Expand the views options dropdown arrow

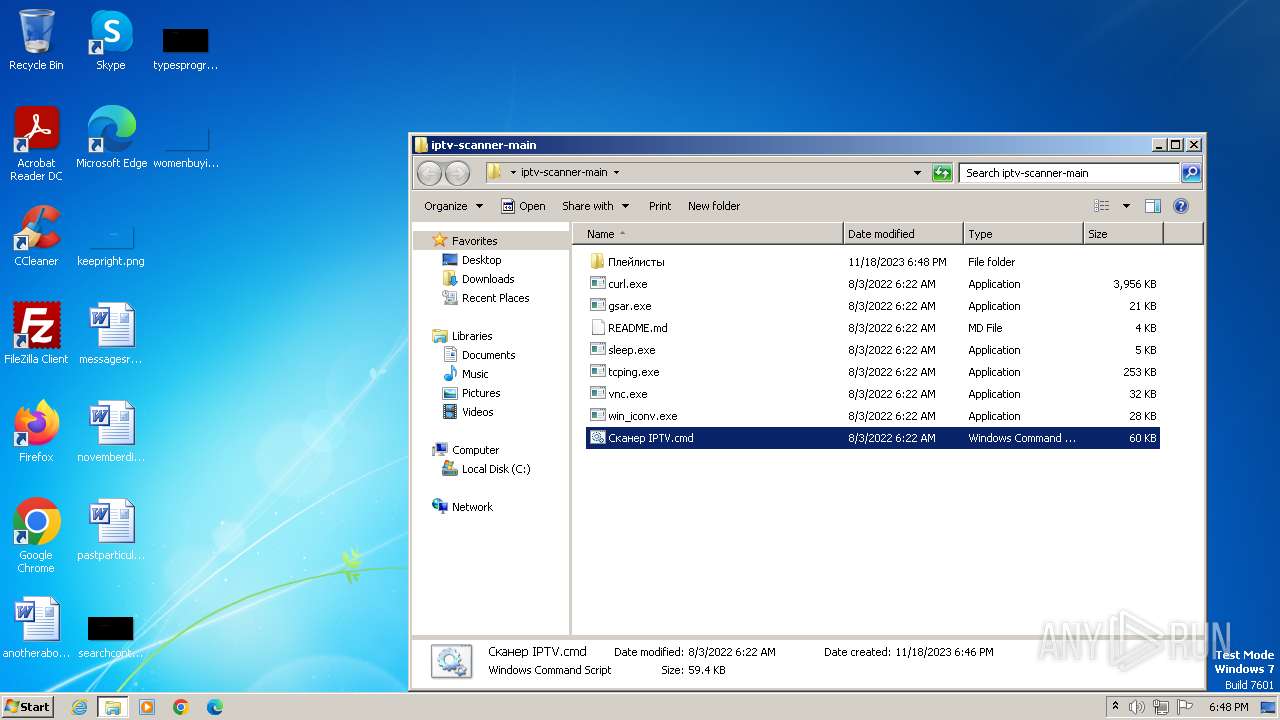click(x=1126, y=206)
